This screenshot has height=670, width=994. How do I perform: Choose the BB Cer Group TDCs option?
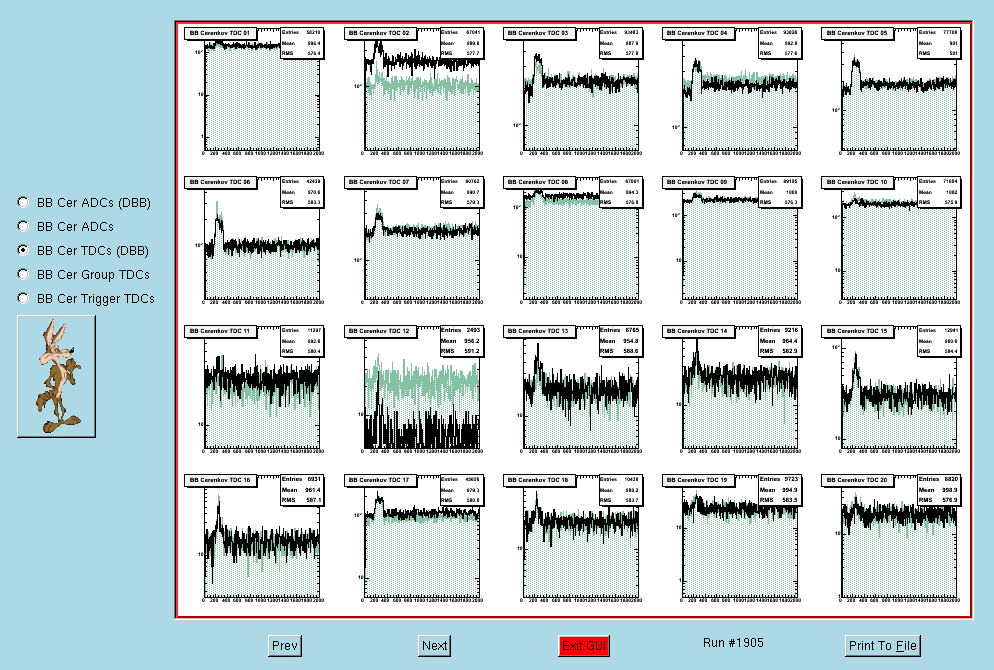pos(23,274)
